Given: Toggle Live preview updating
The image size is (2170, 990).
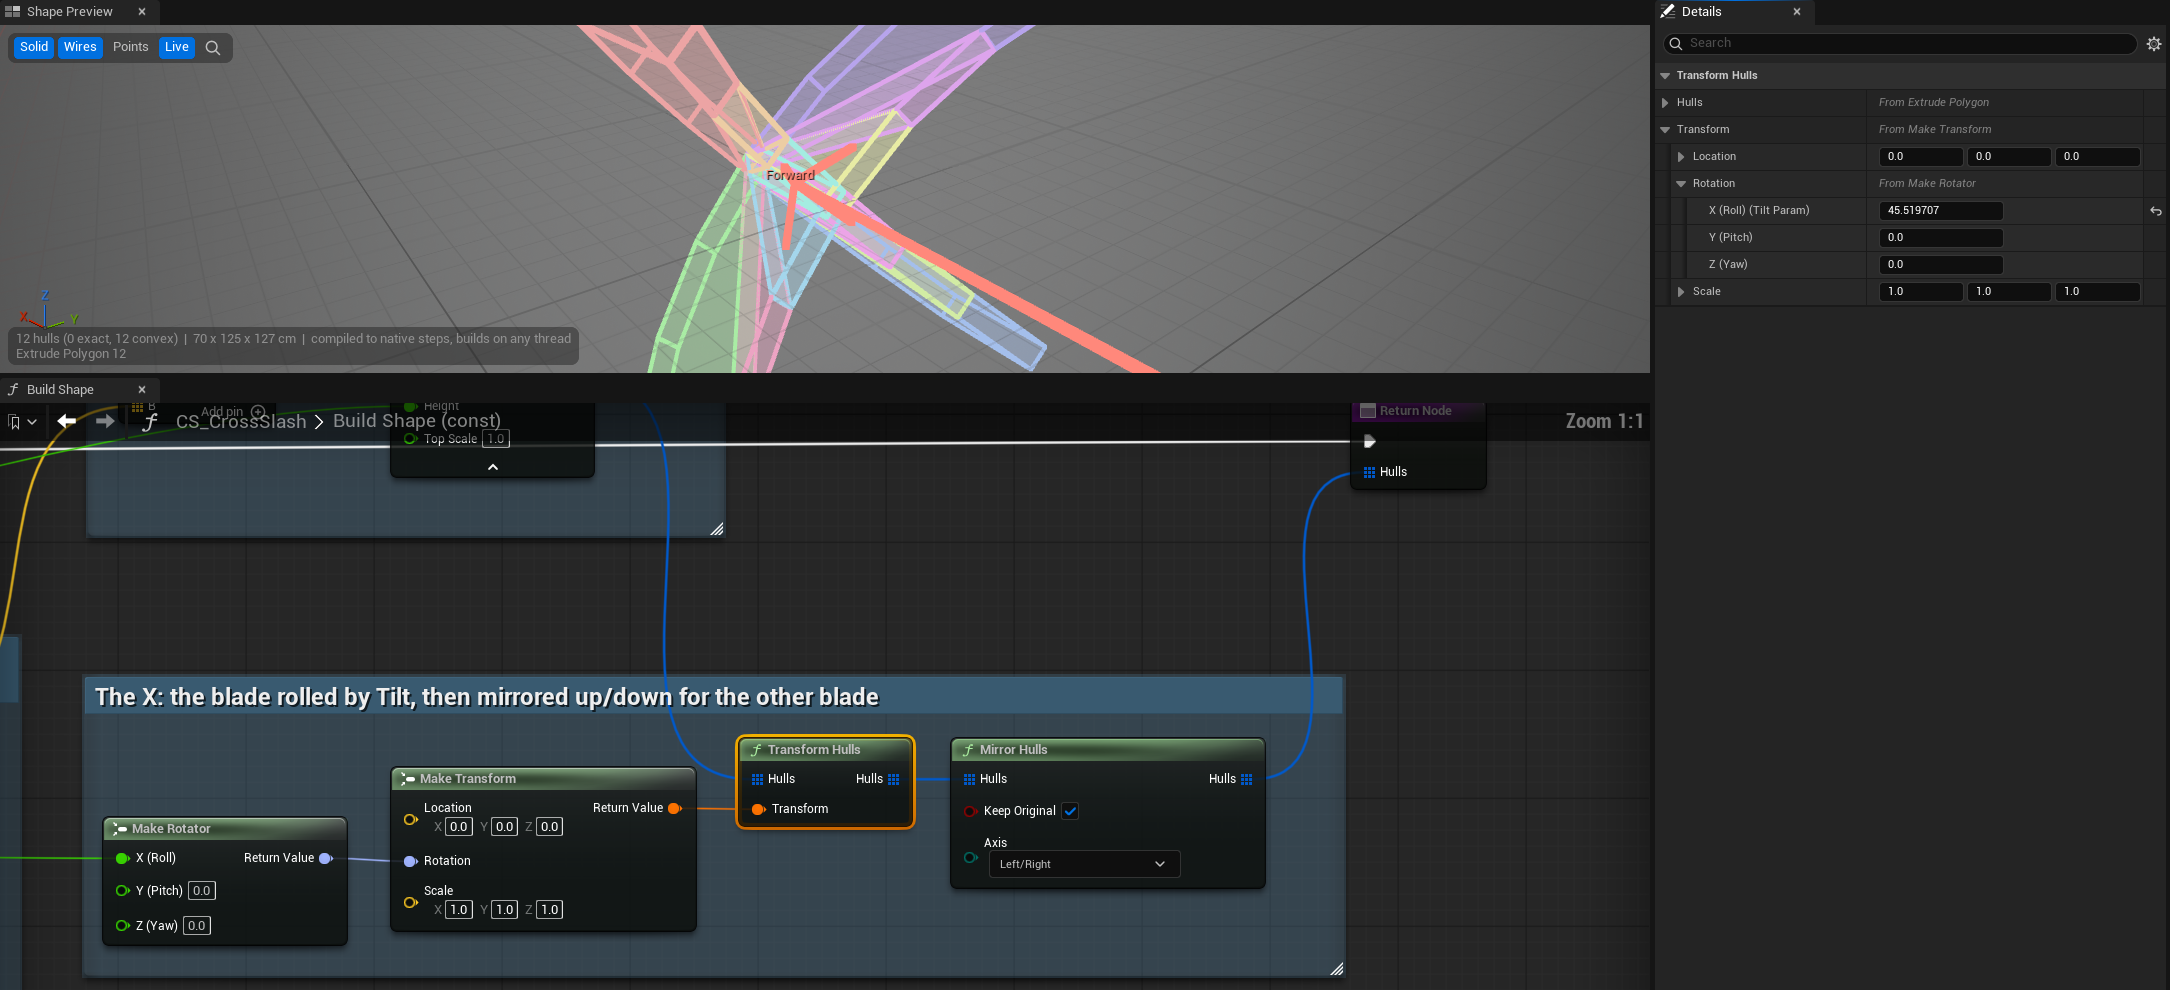Looking at the screenshot, I should (177, 47).
